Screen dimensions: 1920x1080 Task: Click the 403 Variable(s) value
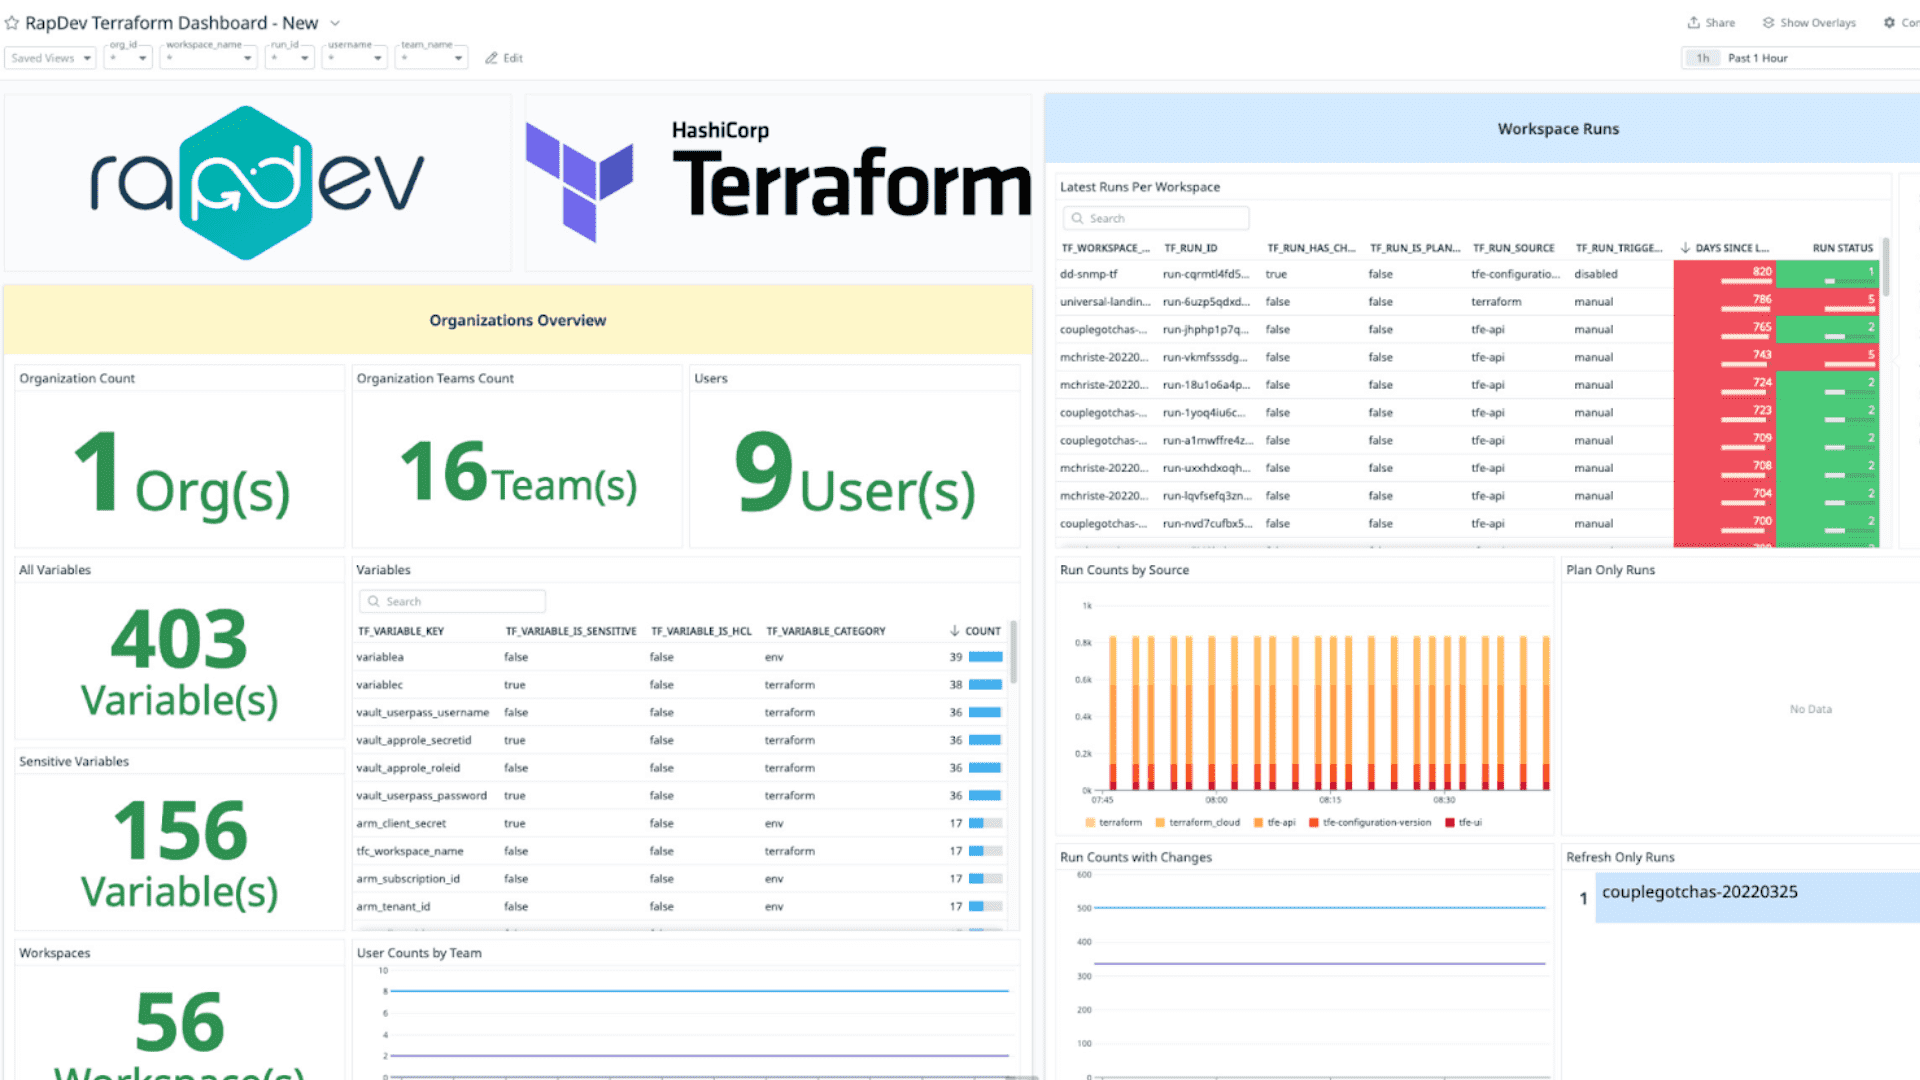tap(179, 662)
